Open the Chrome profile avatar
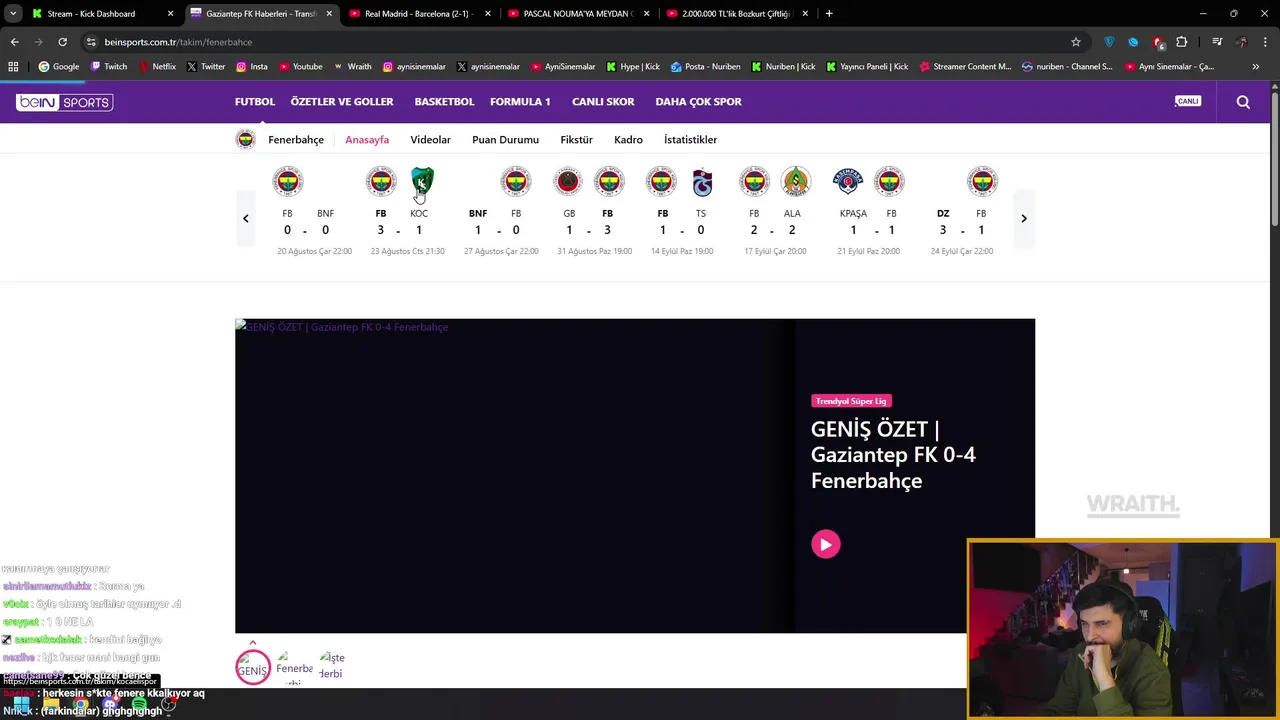The height and width of the screenshot is (720, 1280). click(1242, 42)
